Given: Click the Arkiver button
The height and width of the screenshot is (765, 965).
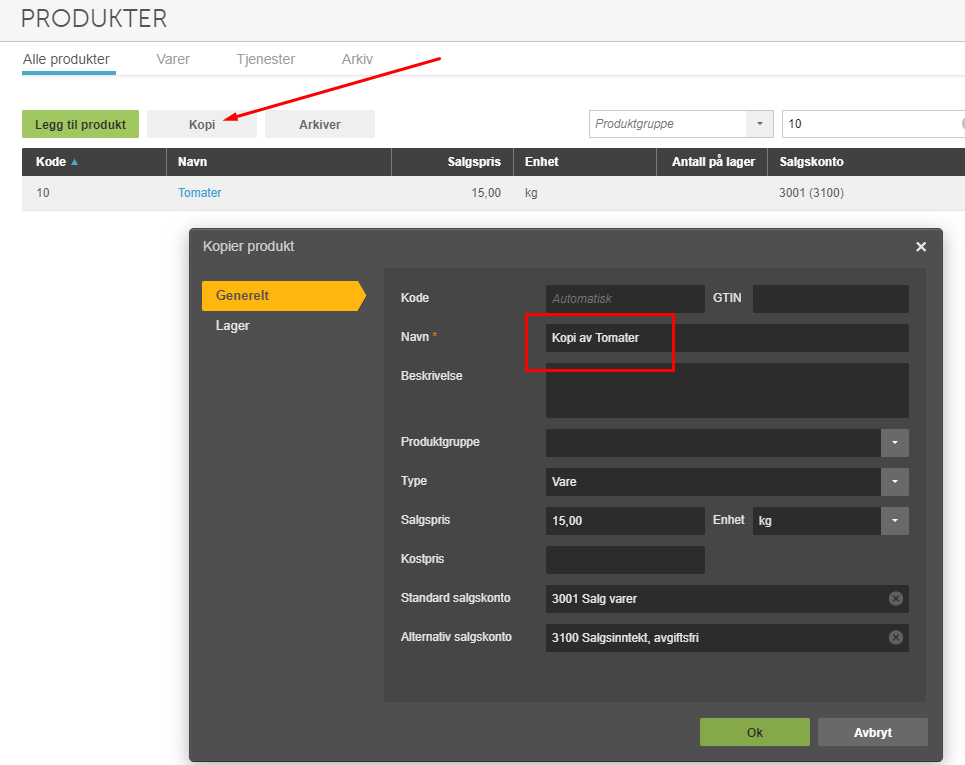Looking at the screenshot, I should point(319,124).
